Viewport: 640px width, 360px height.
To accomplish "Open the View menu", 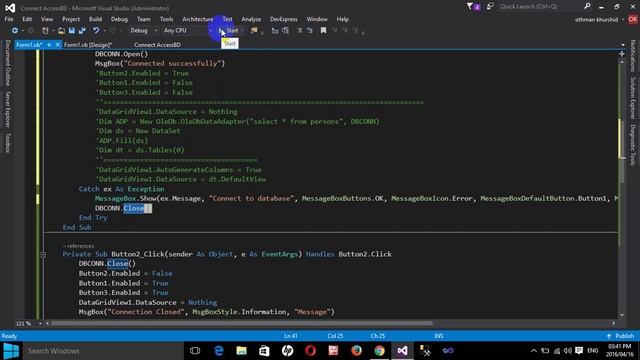I will click(47, 19).
